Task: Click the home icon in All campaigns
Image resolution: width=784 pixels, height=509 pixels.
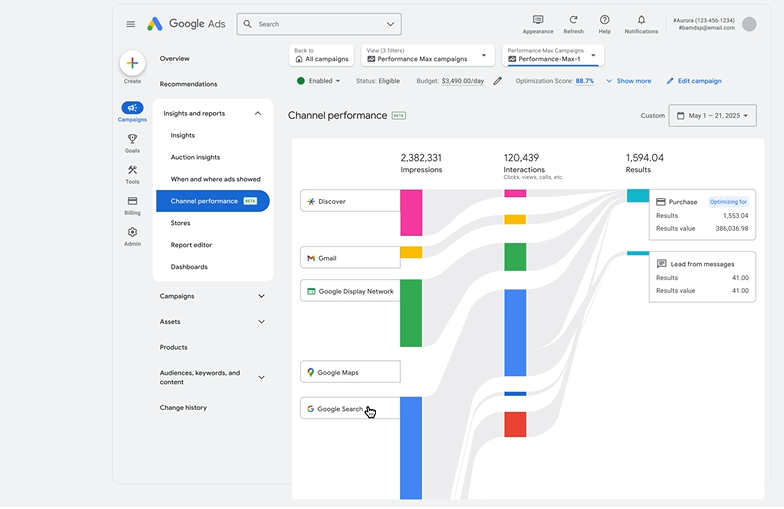Action: 299,59
